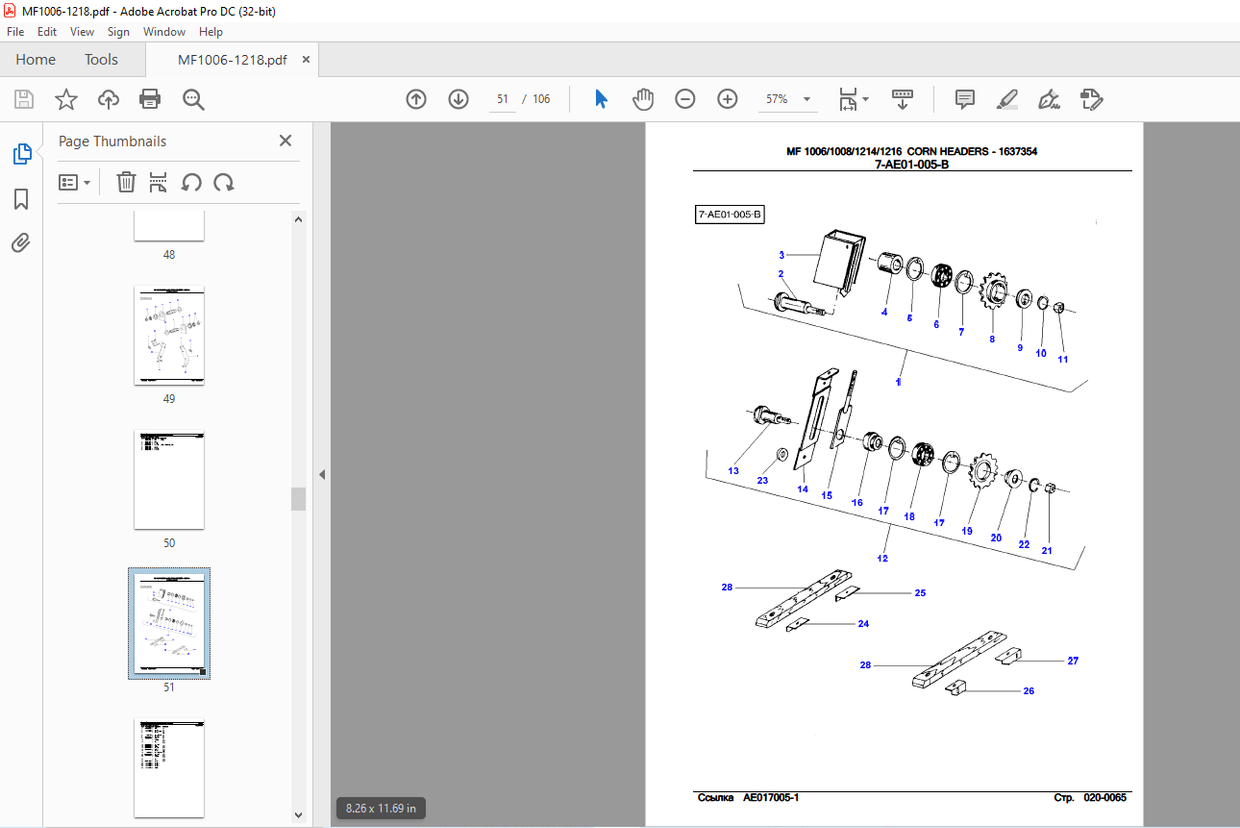Go to previous page using up arrow
The height and width of the screenshot is (828, 1240).
point(416,99)
